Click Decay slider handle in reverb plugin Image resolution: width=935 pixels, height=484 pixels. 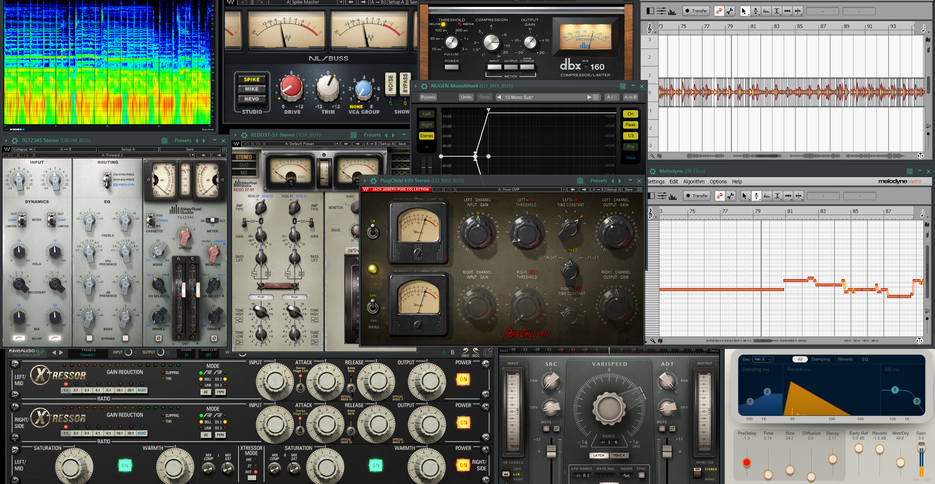click(832, 459)
